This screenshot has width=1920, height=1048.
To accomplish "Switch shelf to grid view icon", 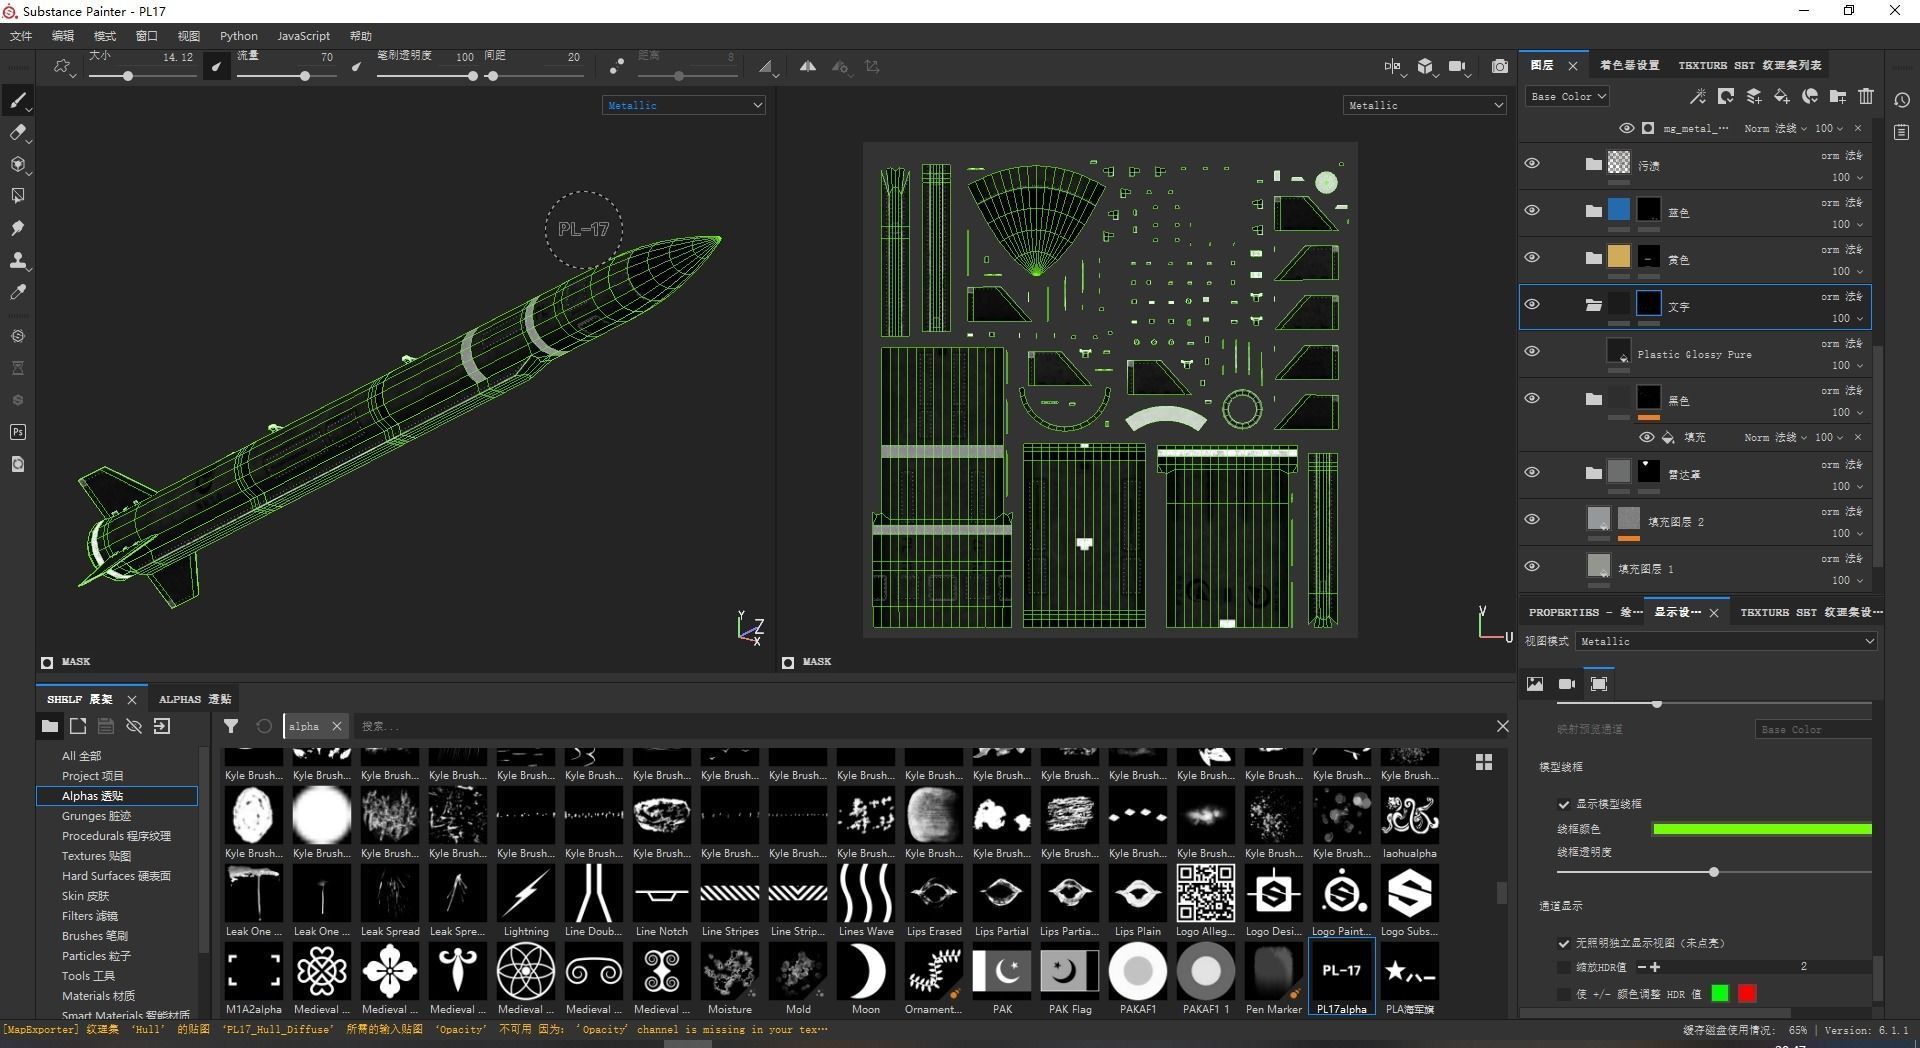I will (x=1484, y=762).
